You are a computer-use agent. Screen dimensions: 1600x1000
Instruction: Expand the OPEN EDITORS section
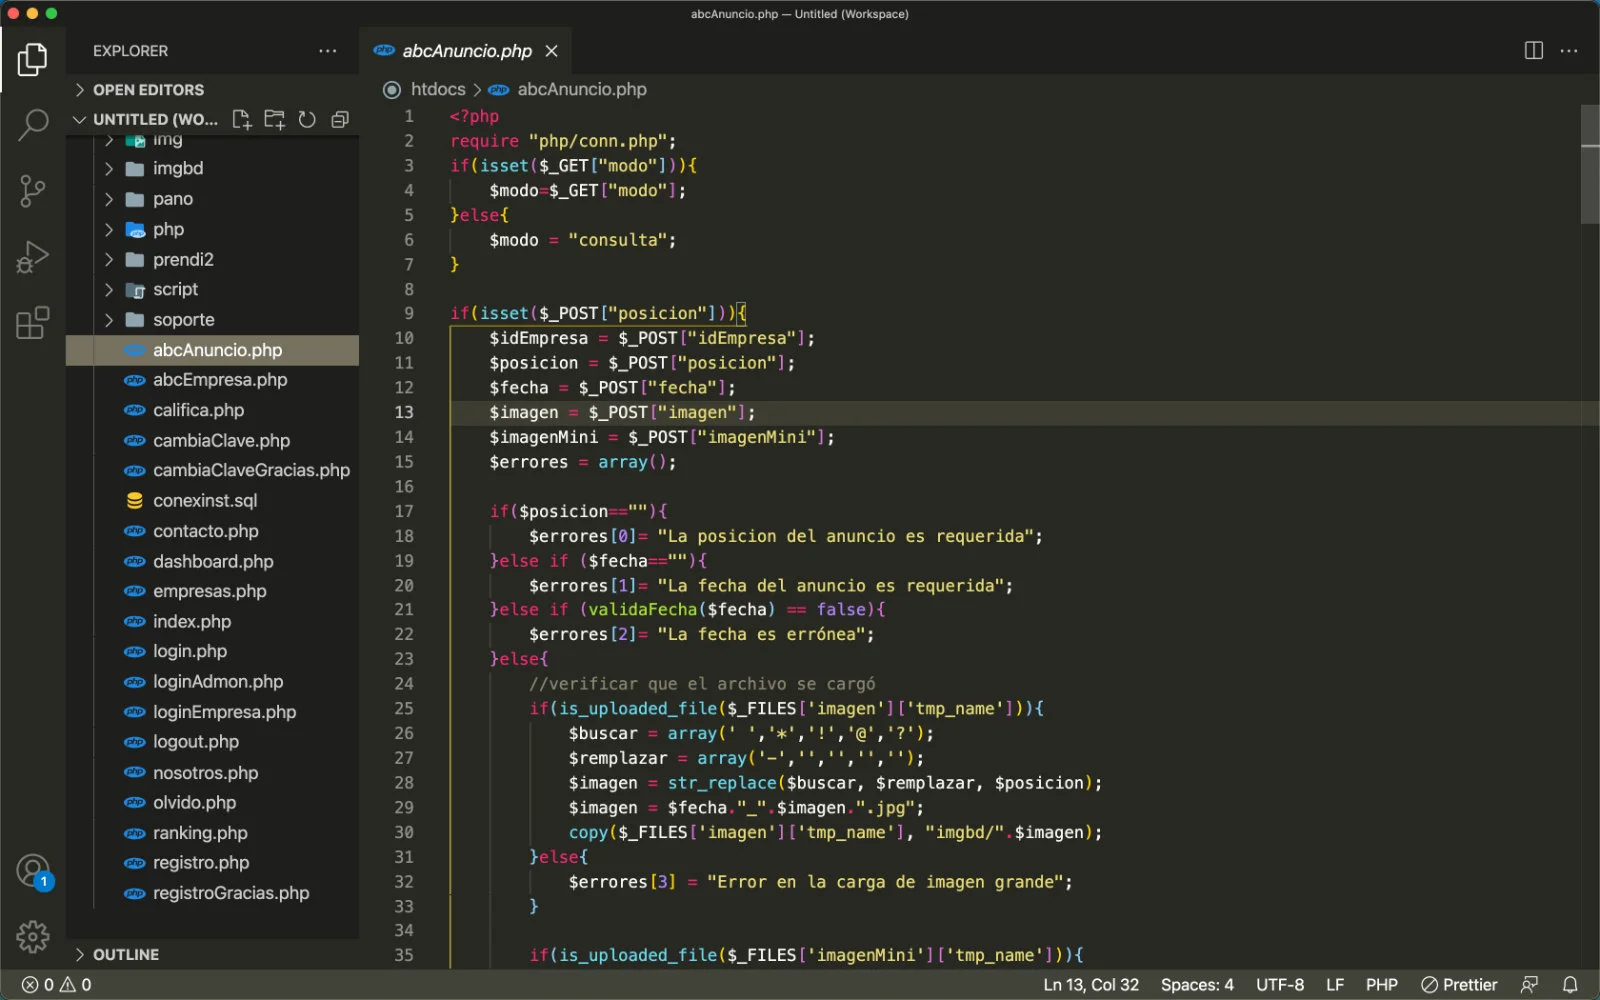click(x=148, y=90)
